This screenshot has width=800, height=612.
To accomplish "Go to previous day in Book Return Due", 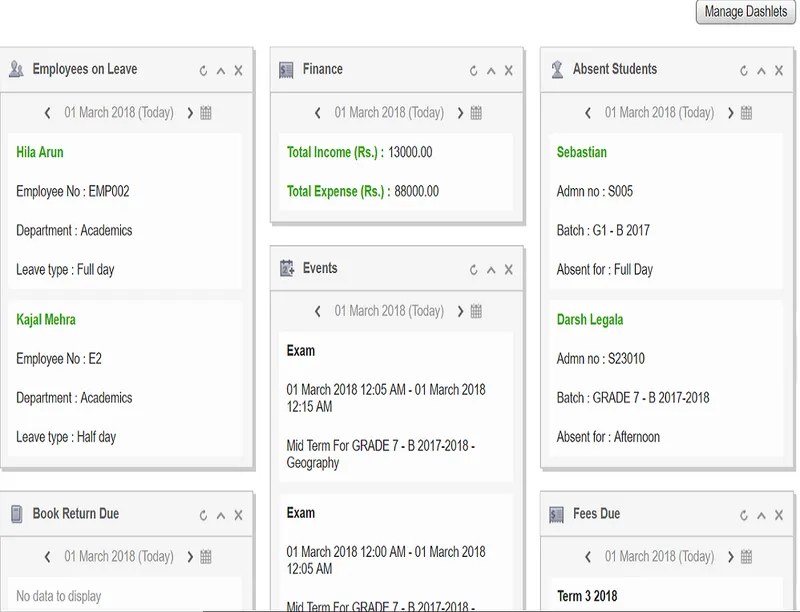I will pyautogui.click(x=47, y=557).
